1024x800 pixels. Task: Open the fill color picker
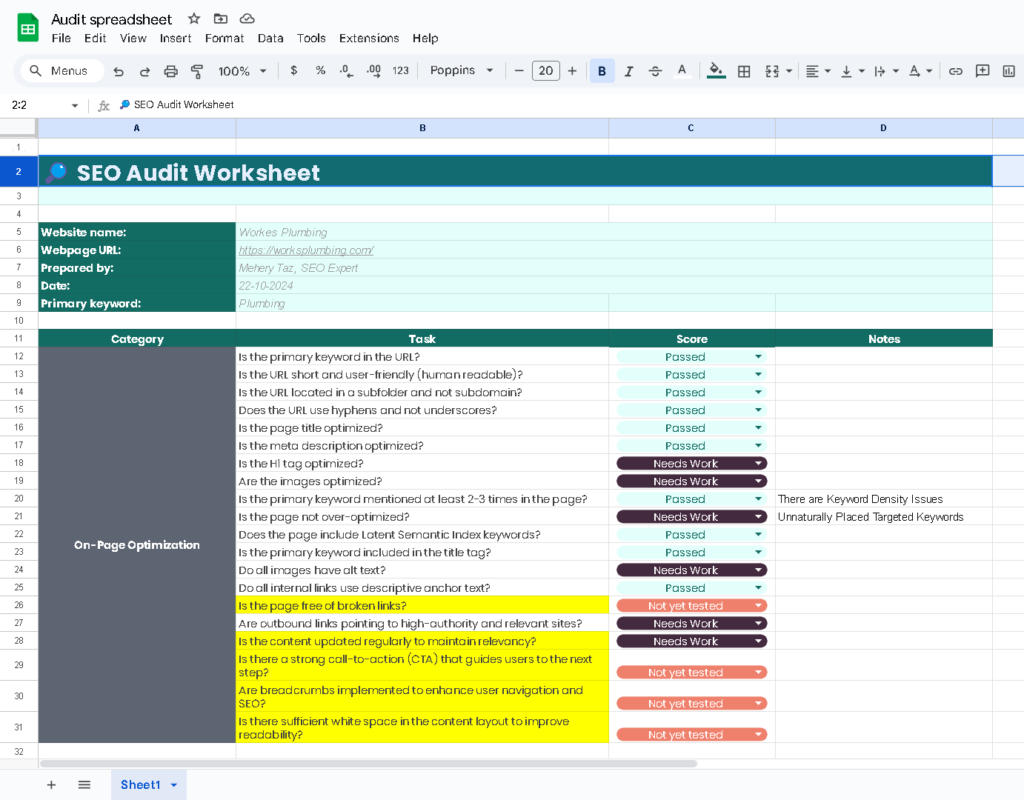pyautogui.click(x=716, y=71)
